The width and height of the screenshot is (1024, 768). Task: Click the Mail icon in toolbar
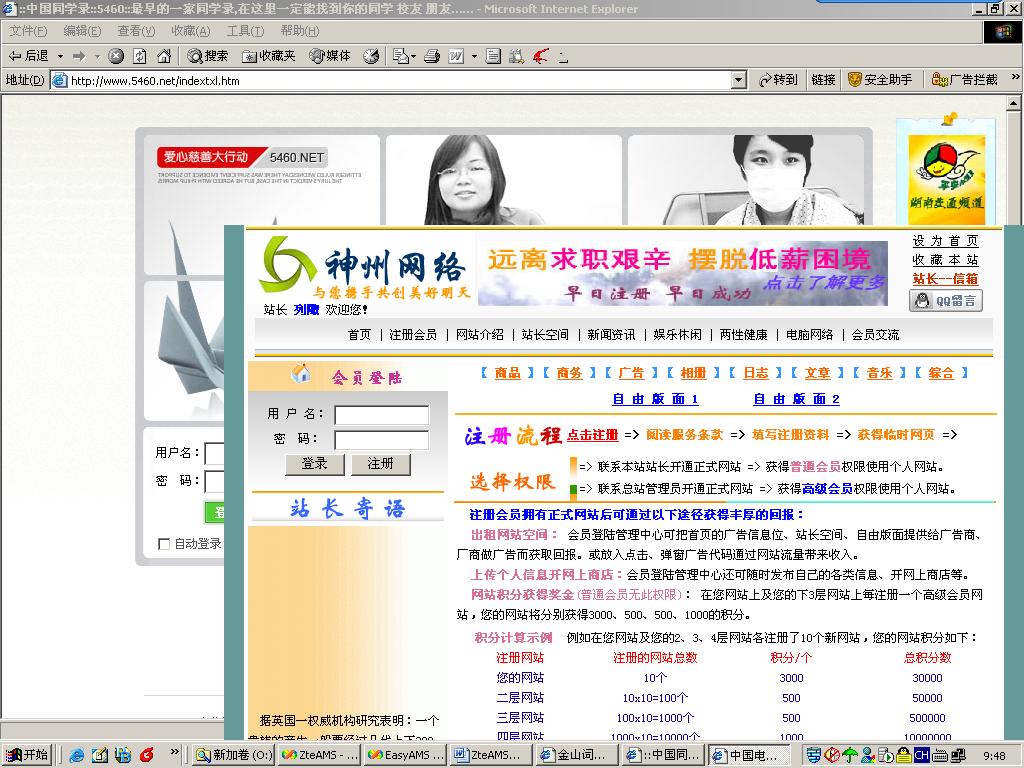click(400, 56)
